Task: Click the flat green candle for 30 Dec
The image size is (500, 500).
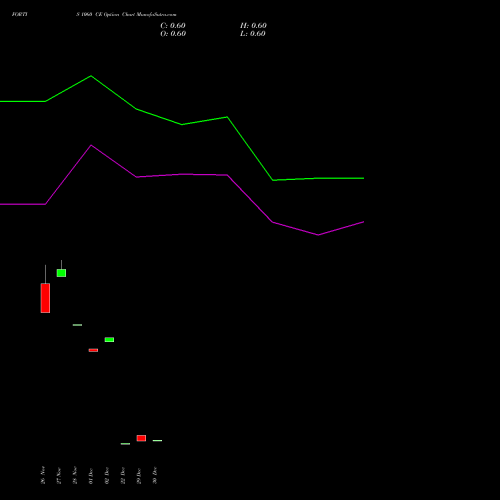Action: tap(157, 441)
